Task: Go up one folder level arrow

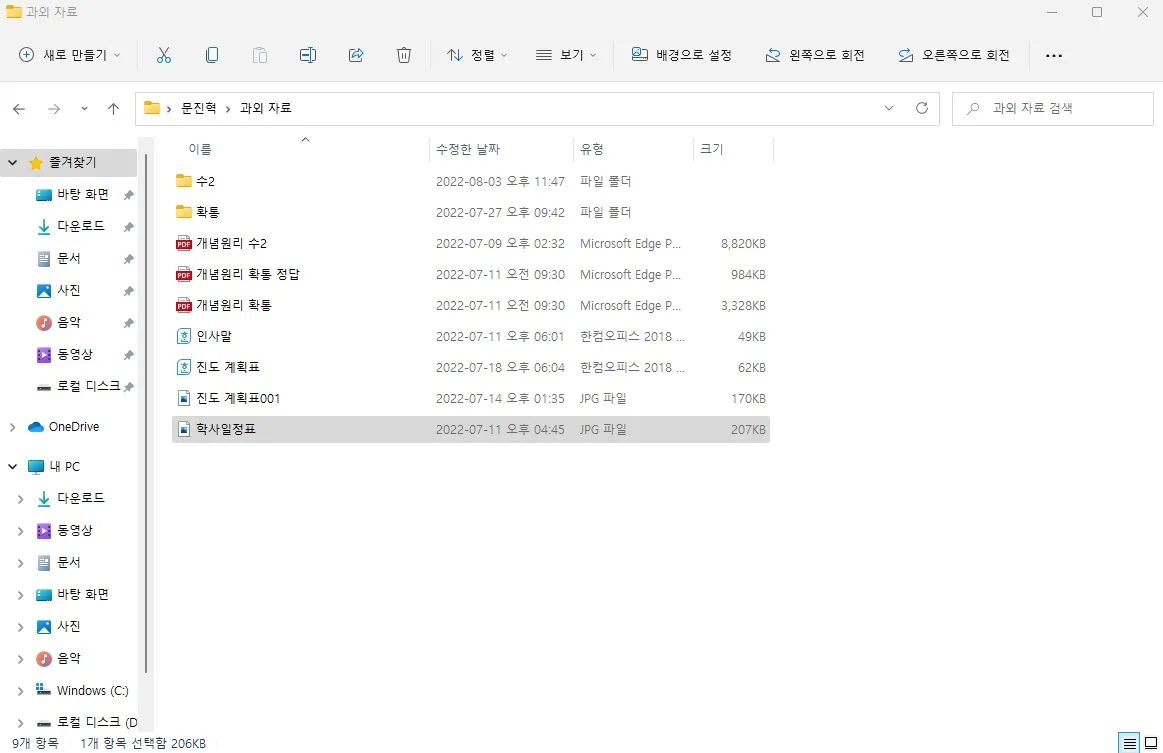Action: 113,109
